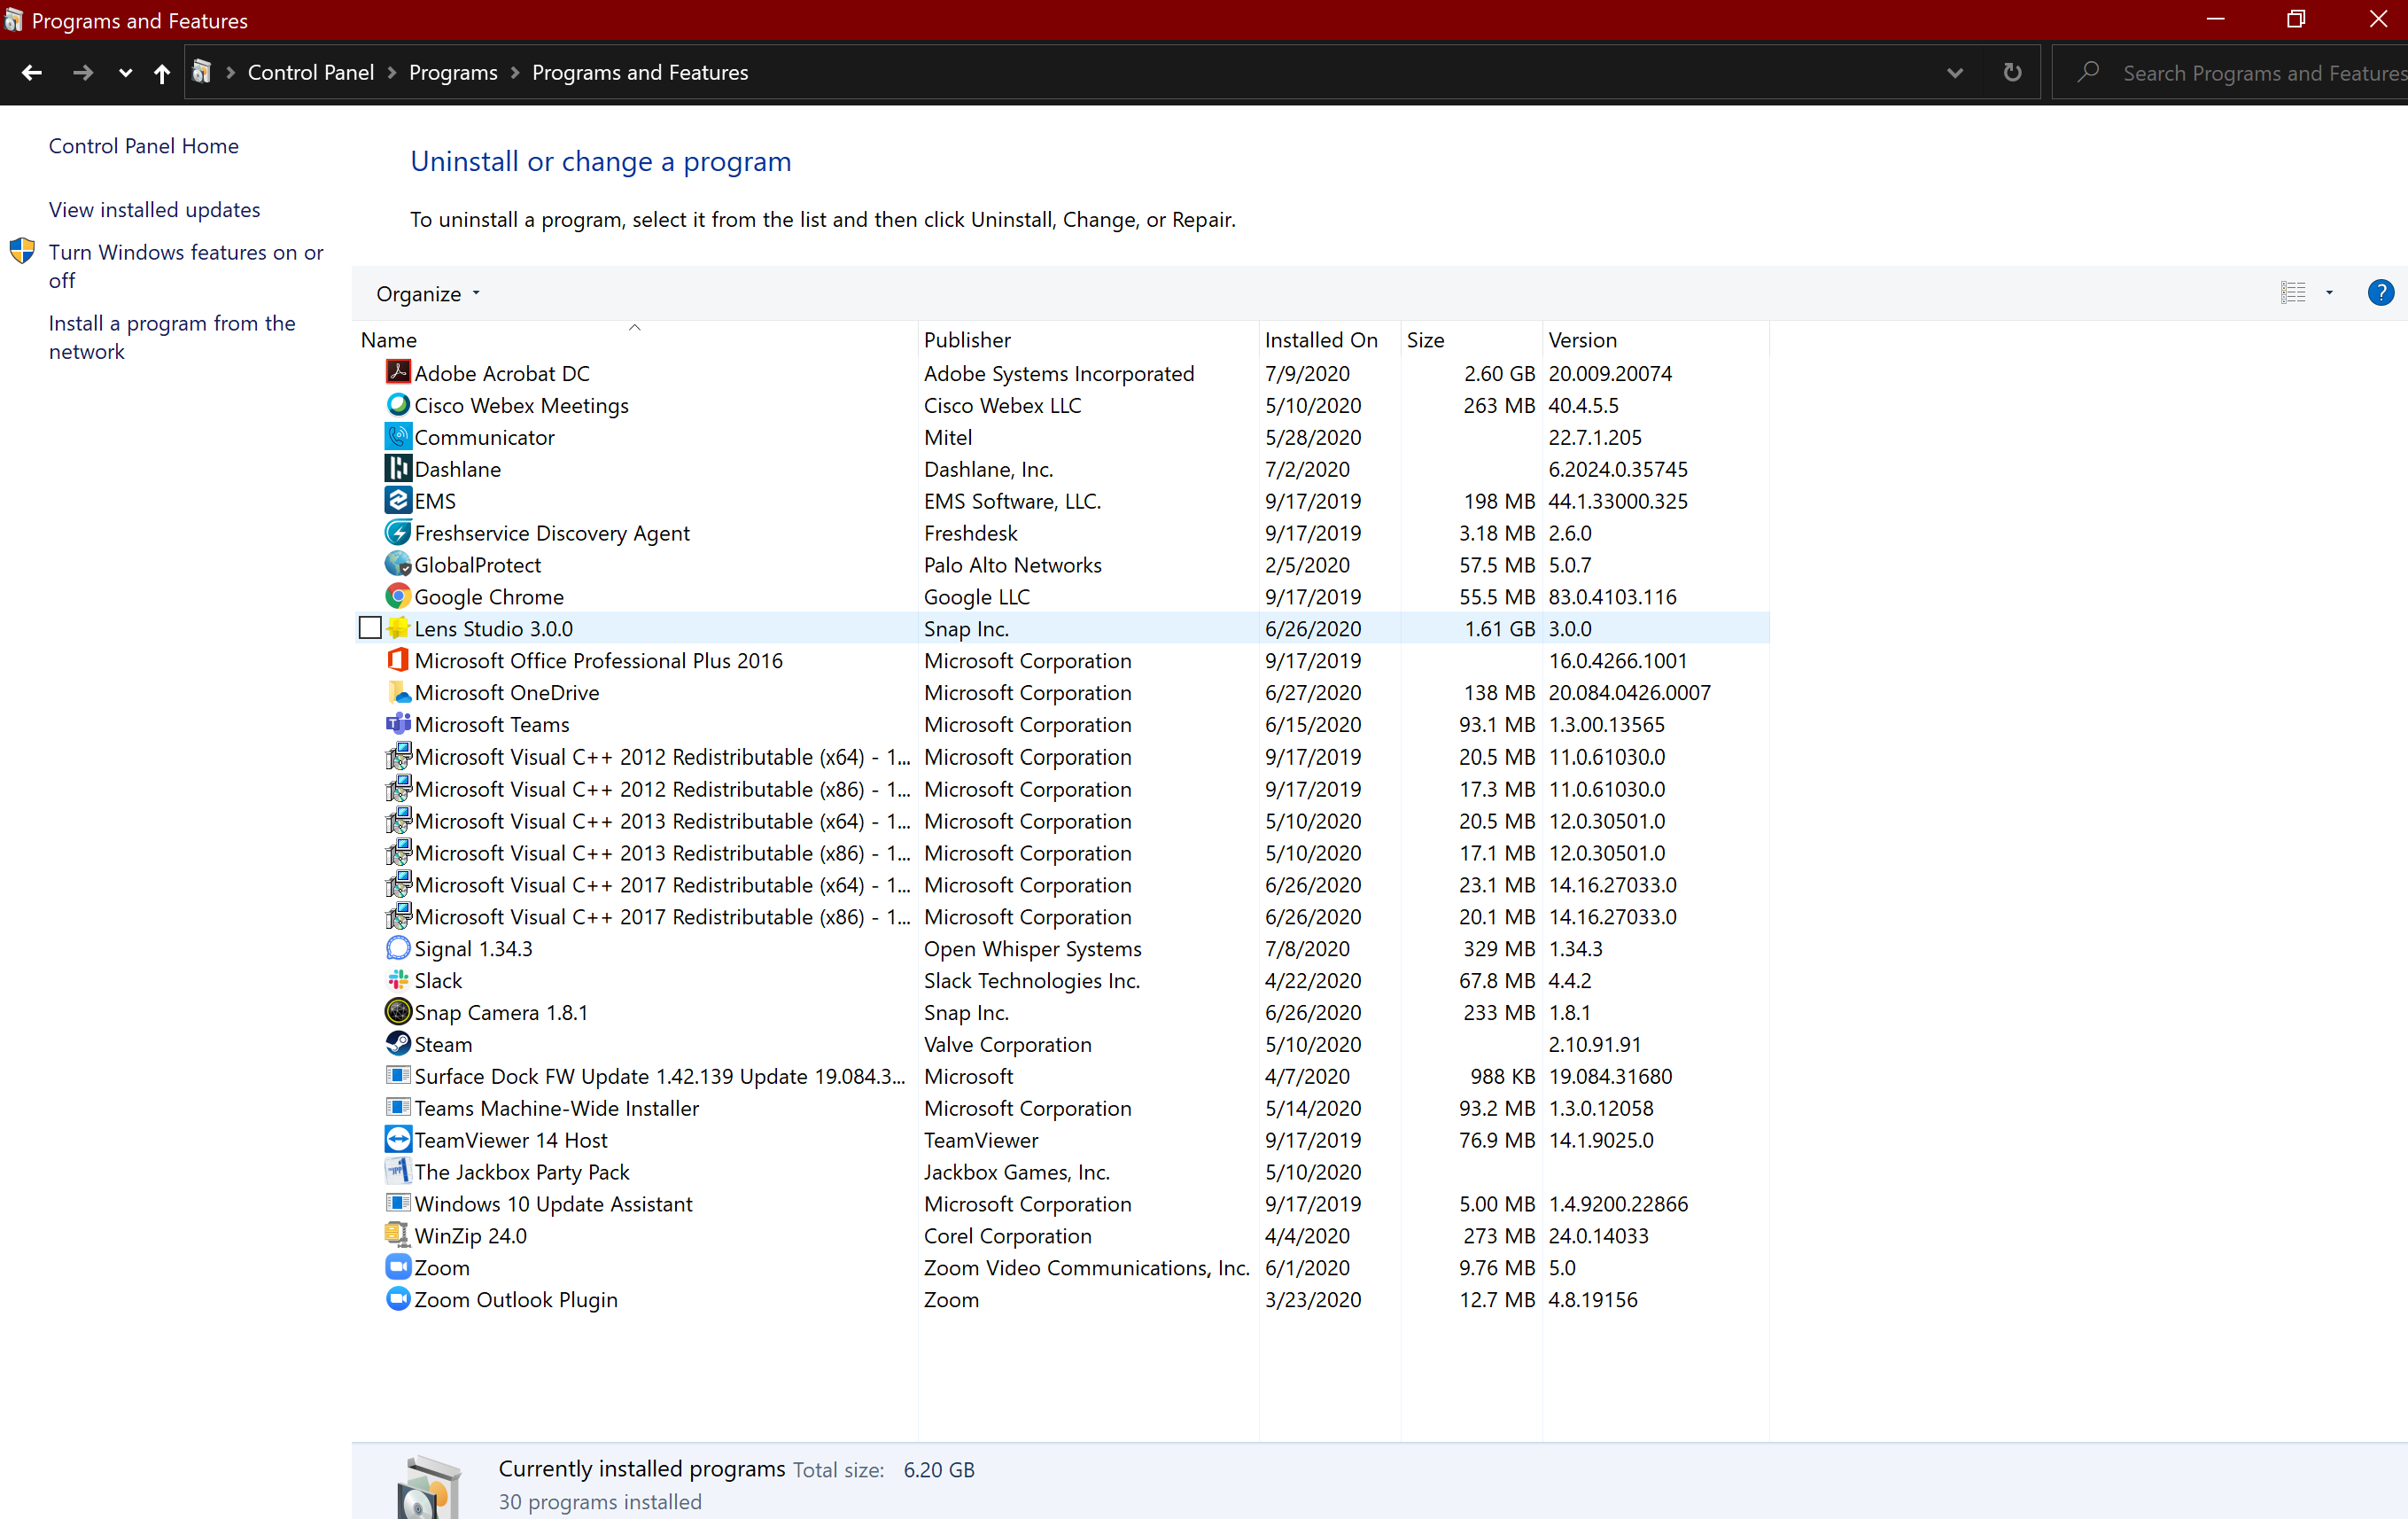Expand the view options dropdown arrow
Viewport: 2408px width, 1519px height.
click(2329, 292)
